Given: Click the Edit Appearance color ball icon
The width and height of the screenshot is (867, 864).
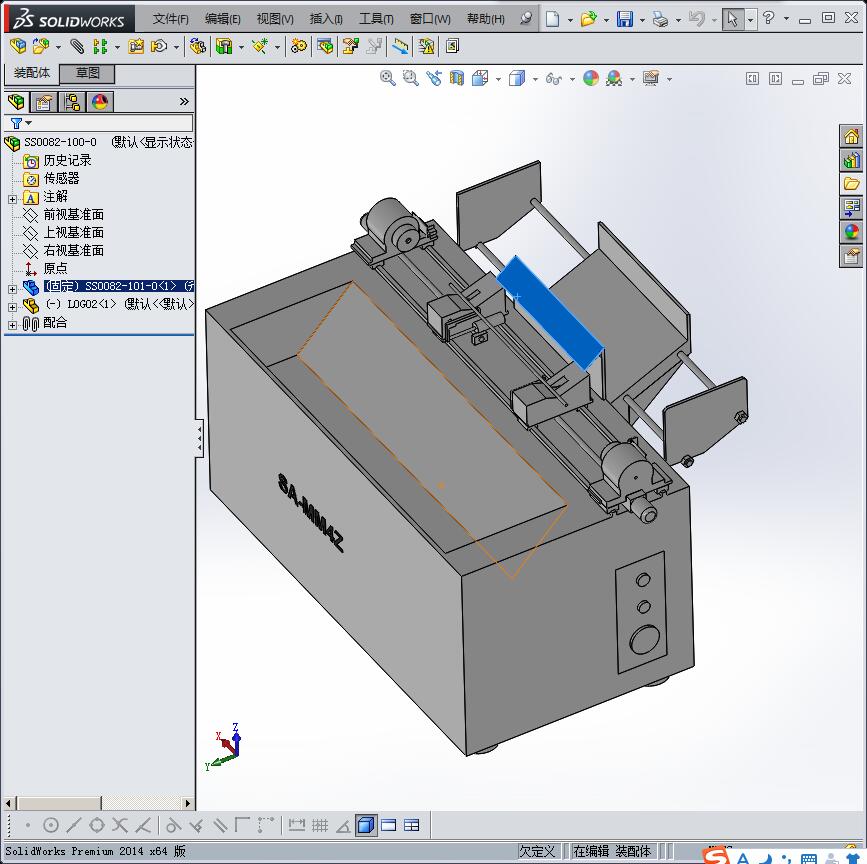Looking at the screenshot, I should [591, 78].
